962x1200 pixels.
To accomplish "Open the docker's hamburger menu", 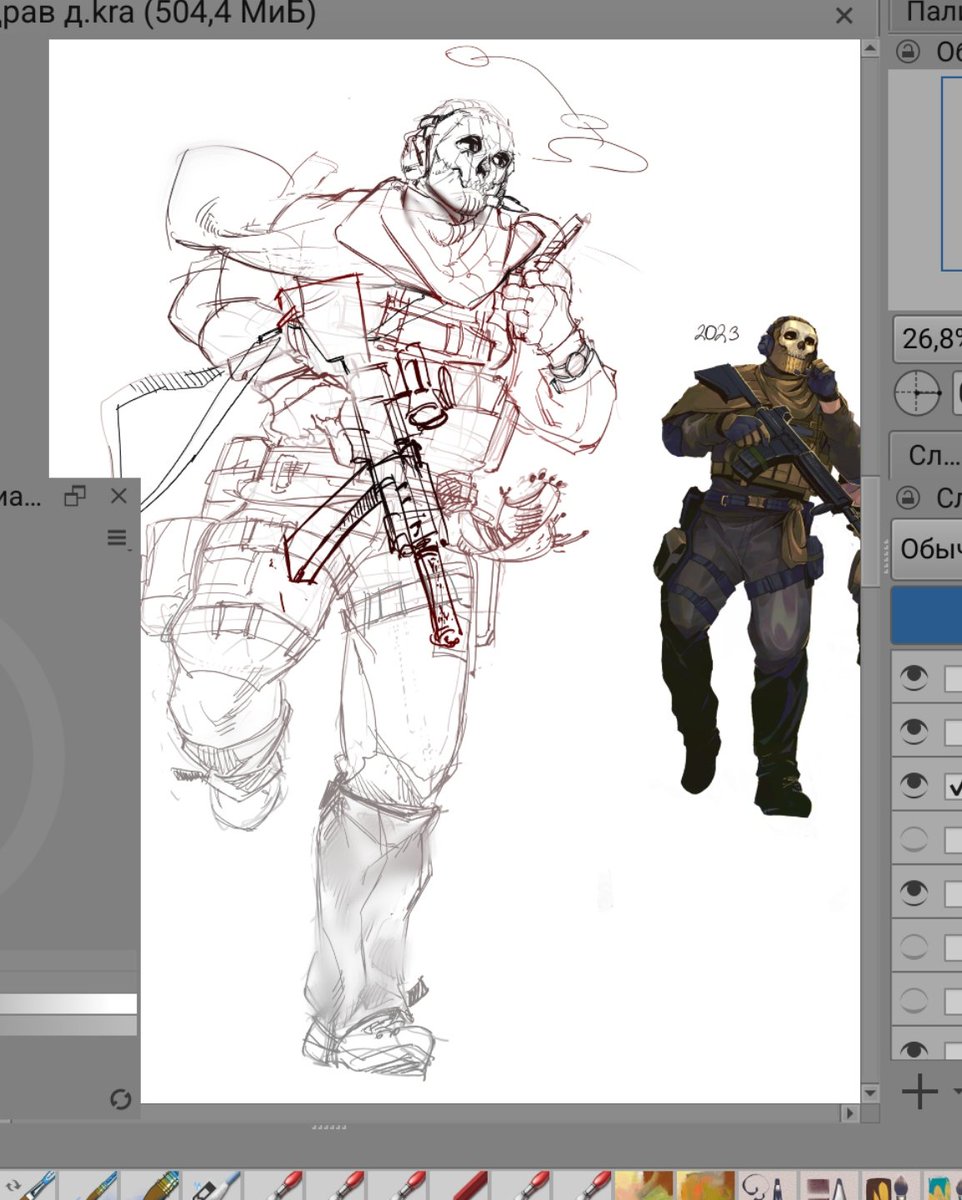I will coord(117,539).
